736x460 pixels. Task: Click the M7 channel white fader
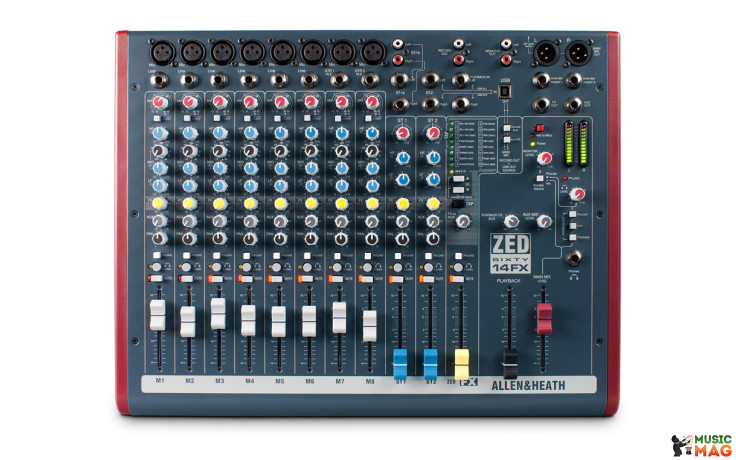pyautogui.click(x=339, y=317)
